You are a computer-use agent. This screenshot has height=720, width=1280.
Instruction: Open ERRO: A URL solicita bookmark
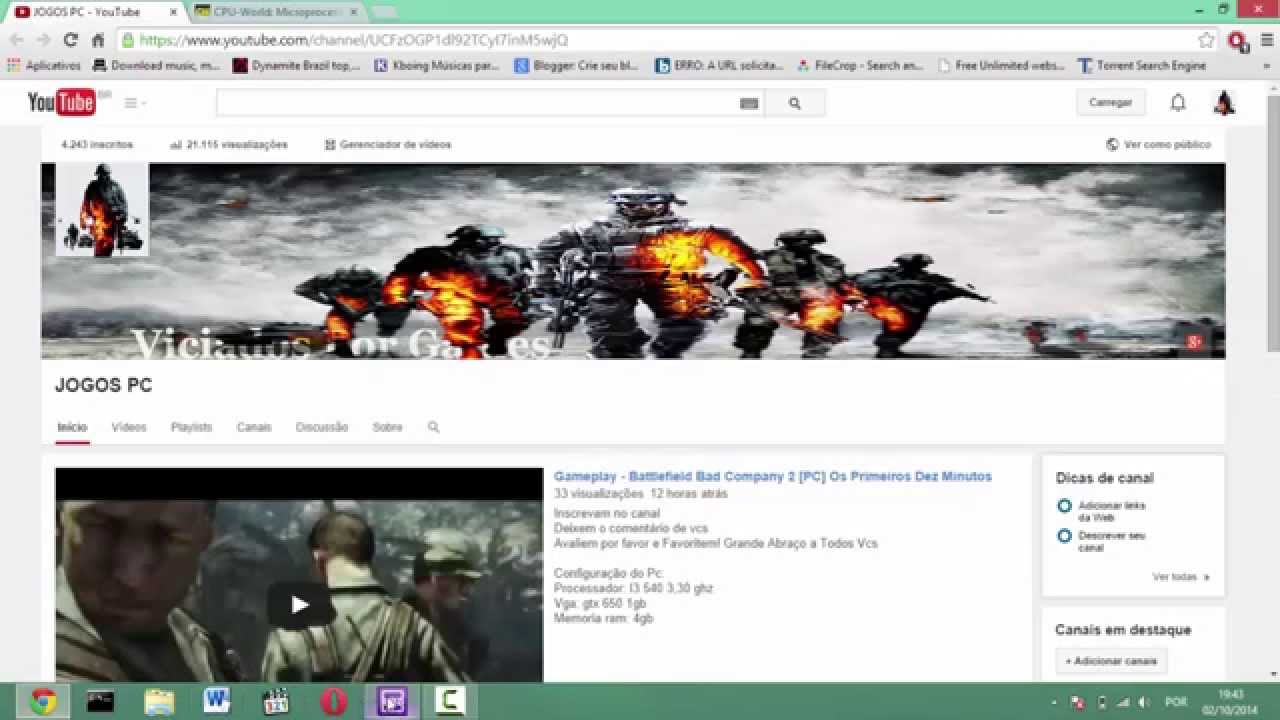(719, 66)
